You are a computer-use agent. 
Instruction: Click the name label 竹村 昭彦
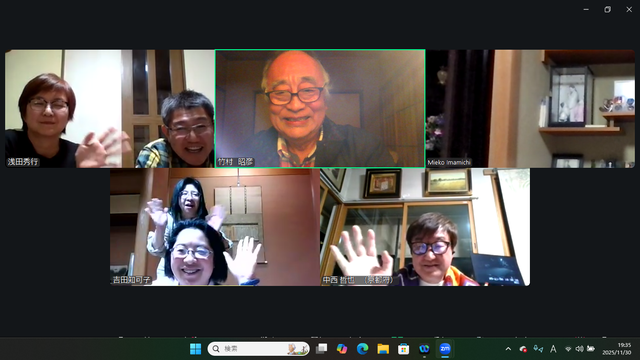pos(235,162)
